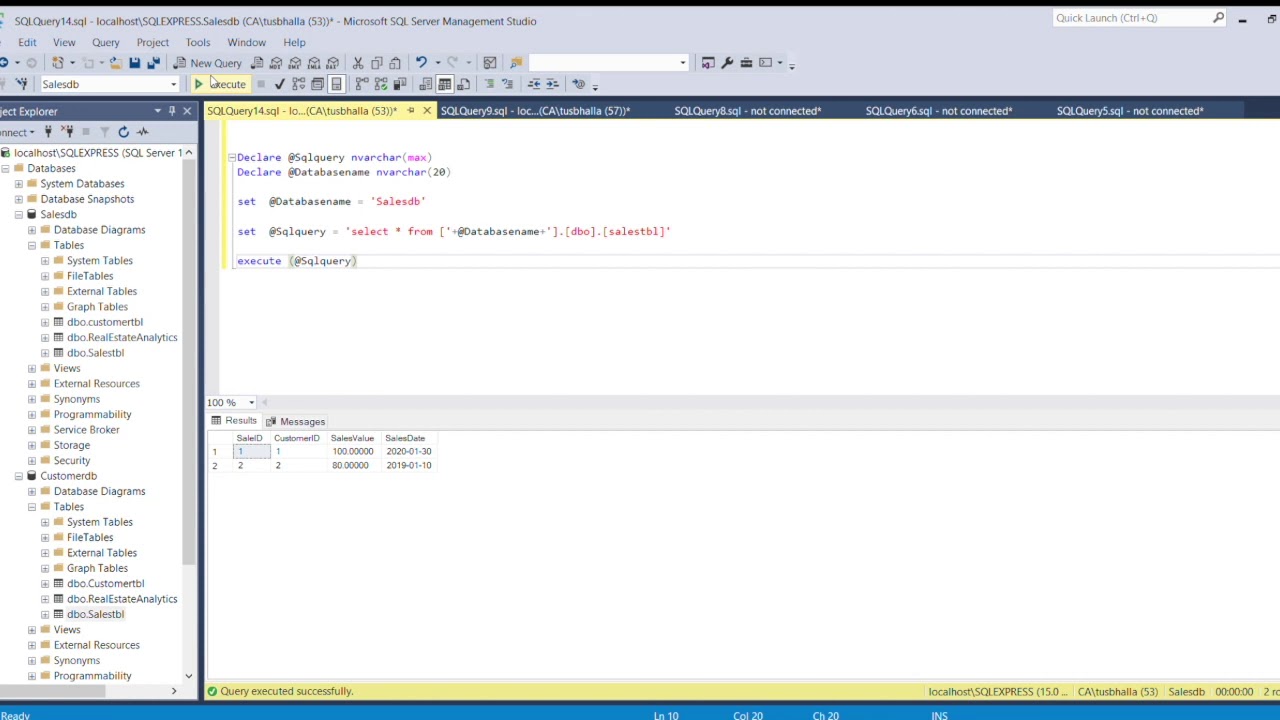
Task: Uncomment the selected lines
Action: pyautogui.click(x=508, y=84)
